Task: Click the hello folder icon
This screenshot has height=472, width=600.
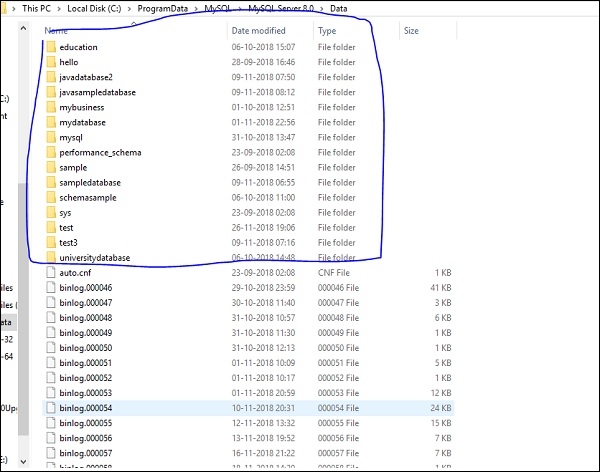Action: 51,62
